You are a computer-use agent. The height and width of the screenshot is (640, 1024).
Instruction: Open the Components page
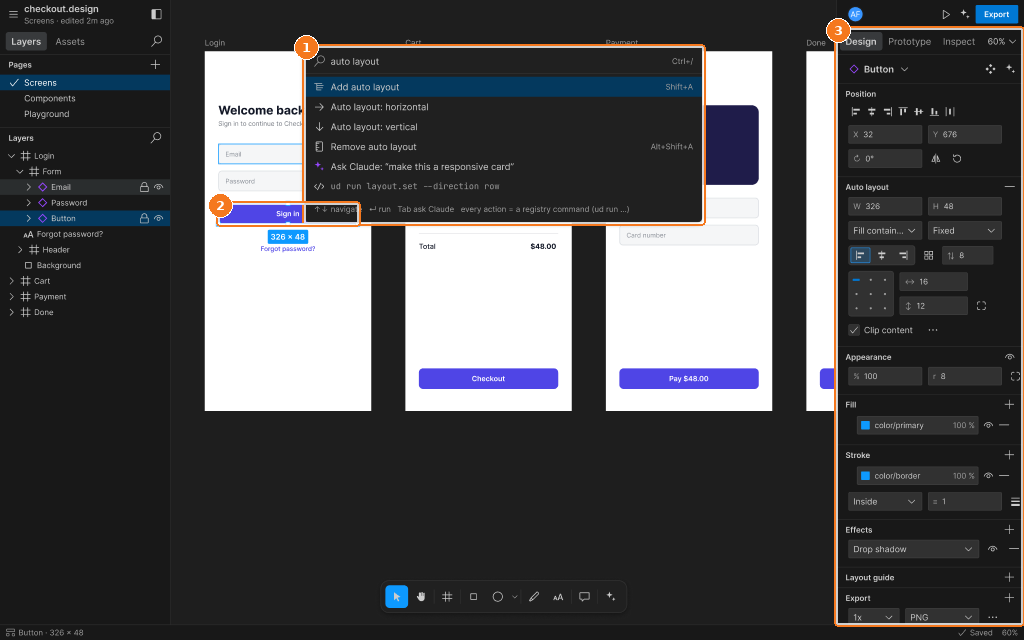click(50, 98)
